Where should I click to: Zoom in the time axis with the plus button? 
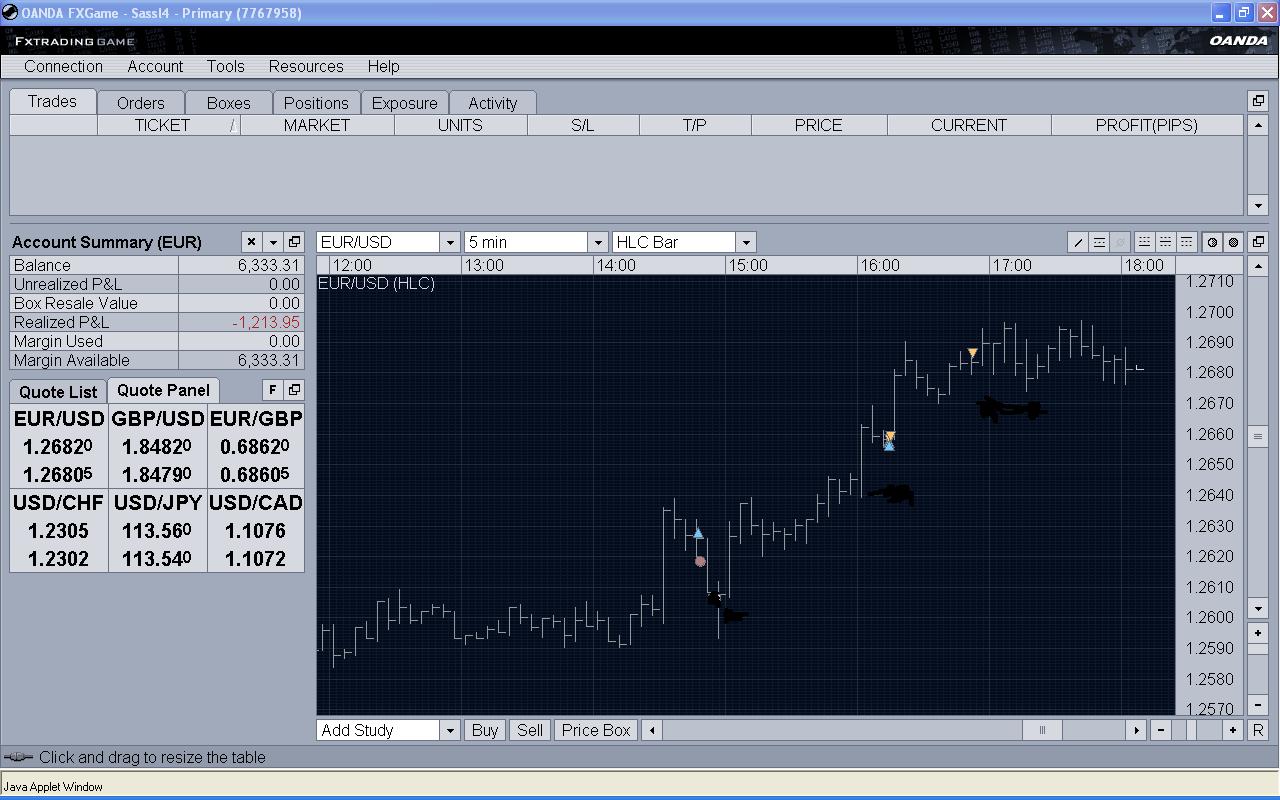tap(1233, 730)
